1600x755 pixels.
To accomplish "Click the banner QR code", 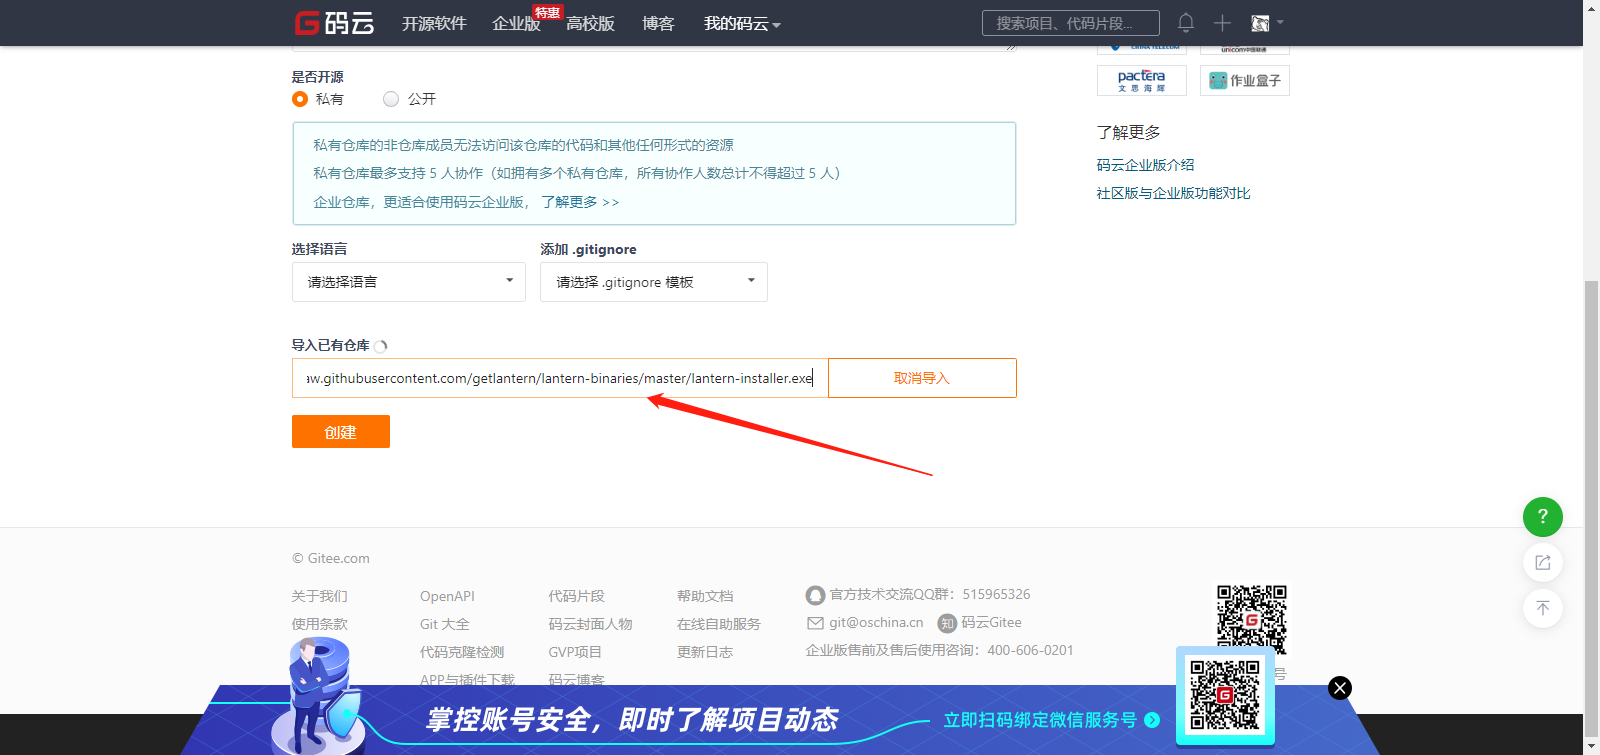I will coord(1225,694).
